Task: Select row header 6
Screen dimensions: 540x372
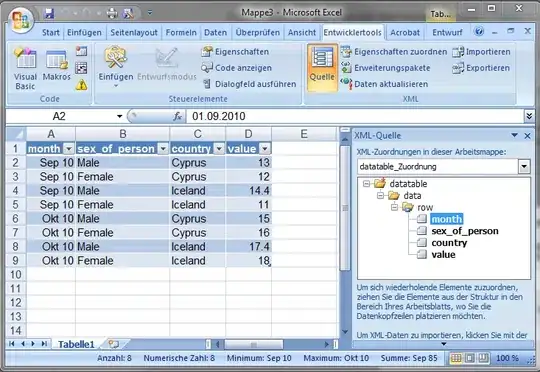Action: point(16,219)
